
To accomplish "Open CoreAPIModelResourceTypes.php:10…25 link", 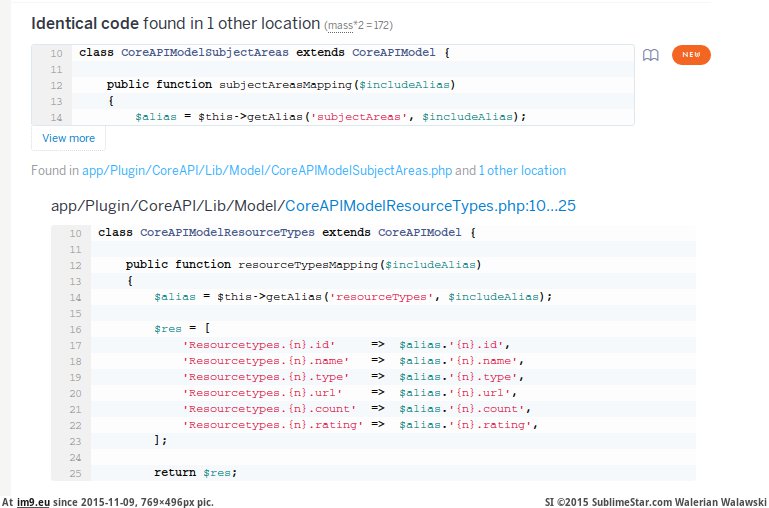I will point(430,205).
